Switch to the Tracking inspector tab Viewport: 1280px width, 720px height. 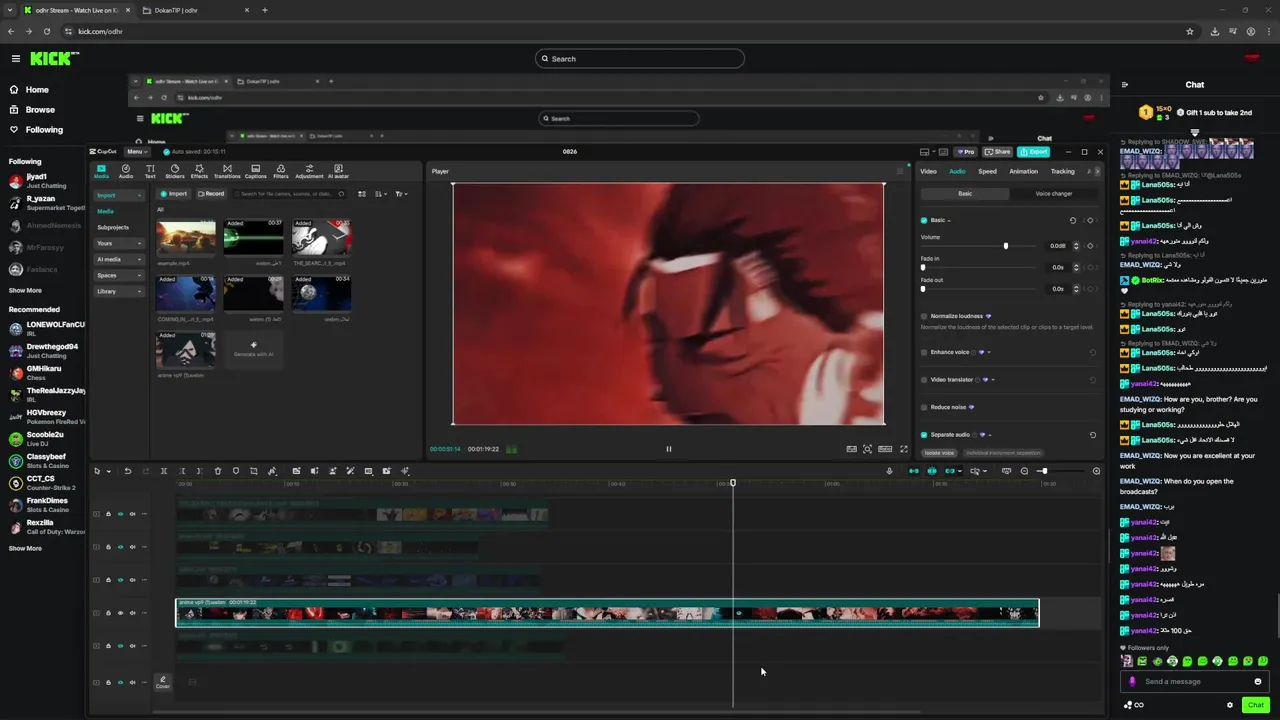click(x=1062, y=171)
